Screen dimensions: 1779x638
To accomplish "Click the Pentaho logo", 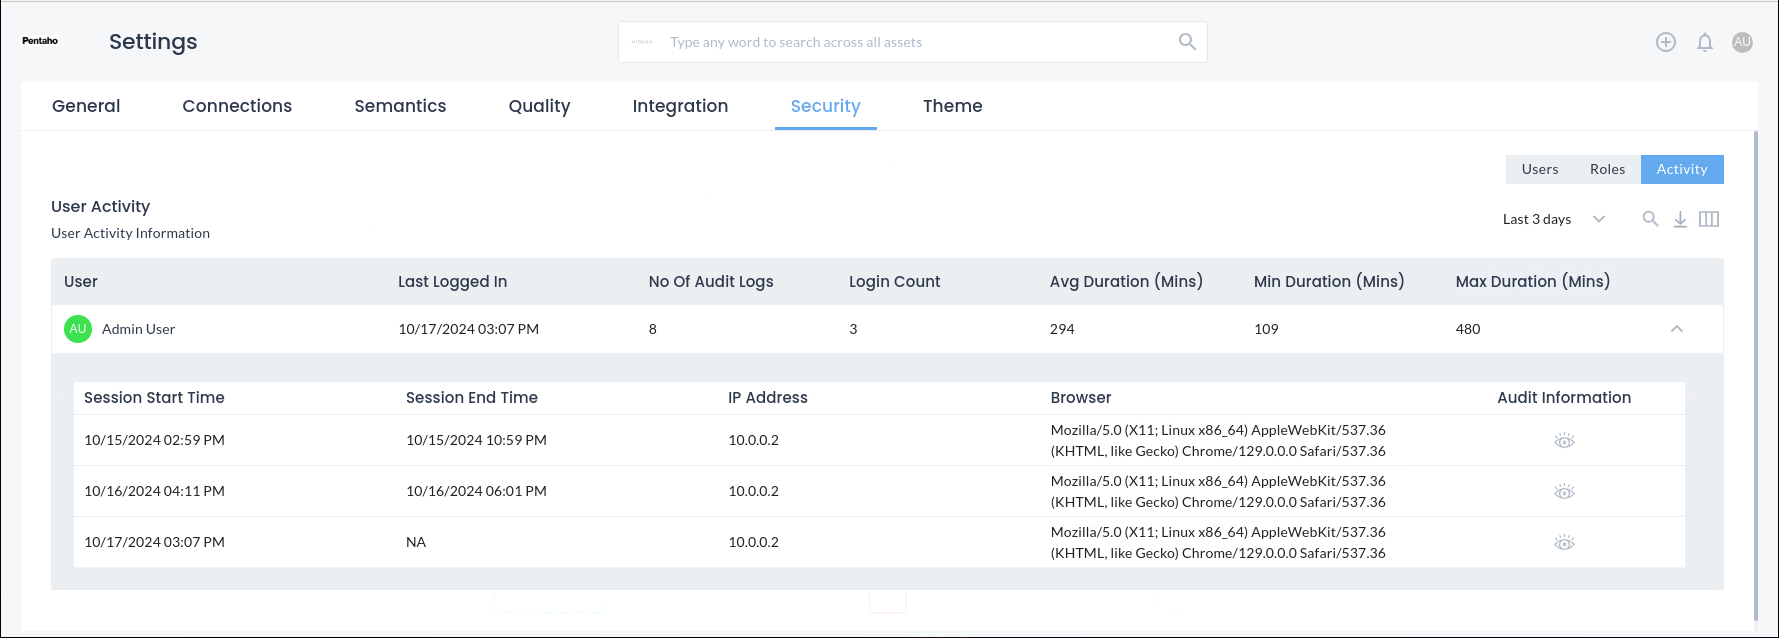I will pos(40,41).
